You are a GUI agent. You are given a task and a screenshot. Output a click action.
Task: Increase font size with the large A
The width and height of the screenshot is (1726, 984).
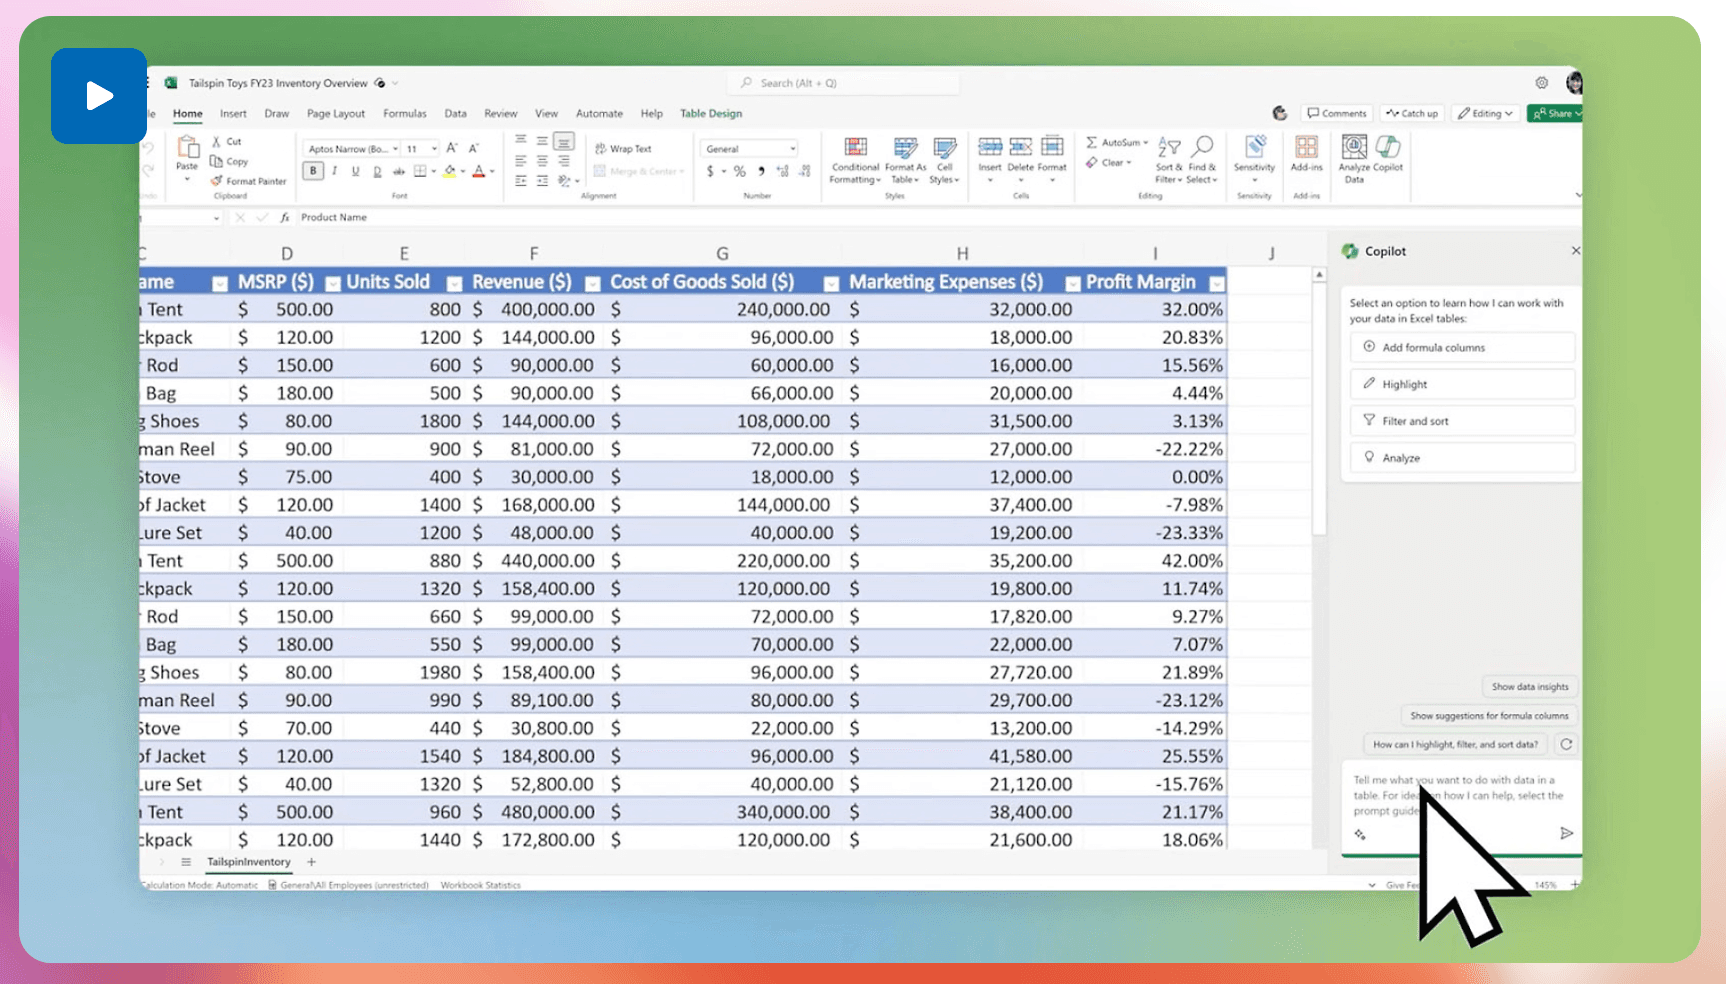[x=452, y=148]
